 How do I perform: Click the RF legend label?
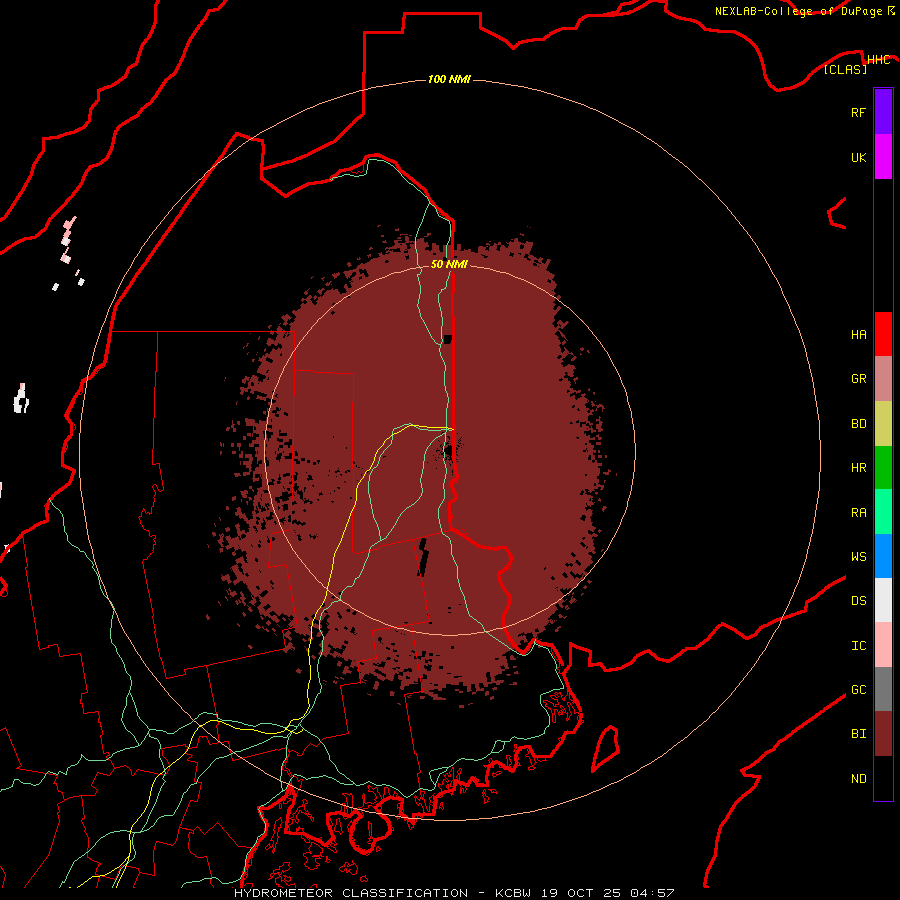click(x=858, y=112)
